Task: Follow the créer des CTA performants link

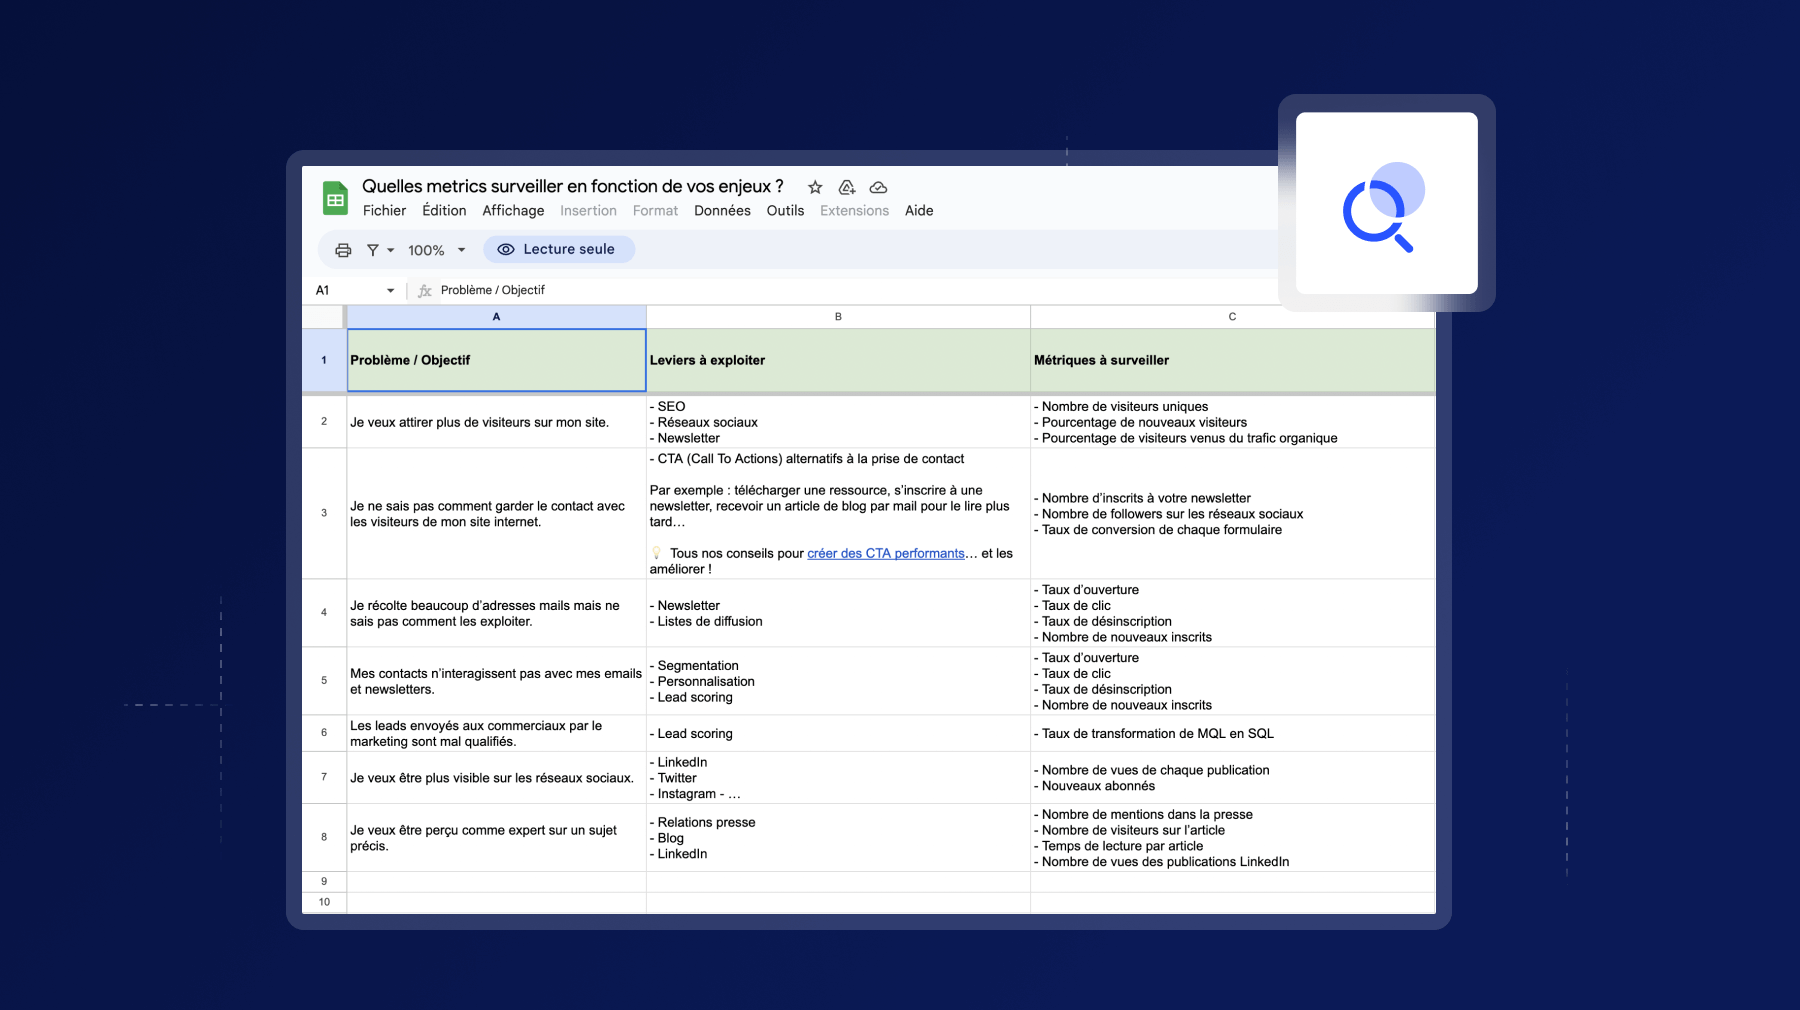Action: [885, 554]
